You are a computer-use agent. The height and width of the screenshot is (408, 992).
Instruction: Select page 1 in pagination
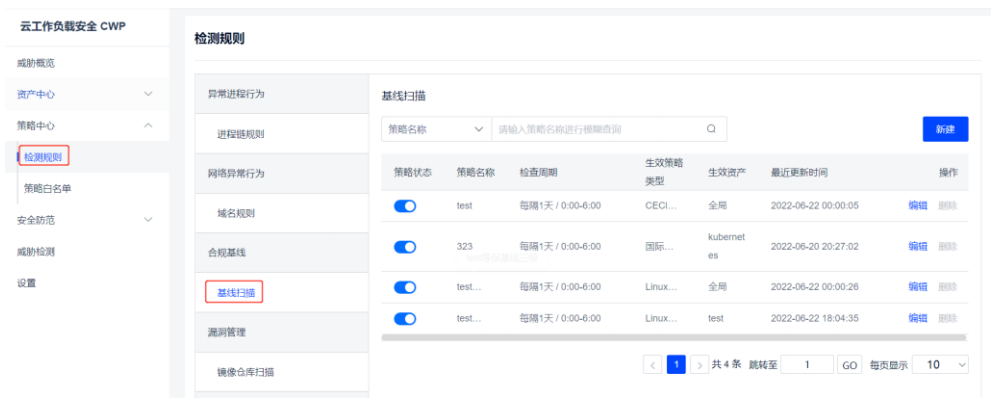pos(676,364)
